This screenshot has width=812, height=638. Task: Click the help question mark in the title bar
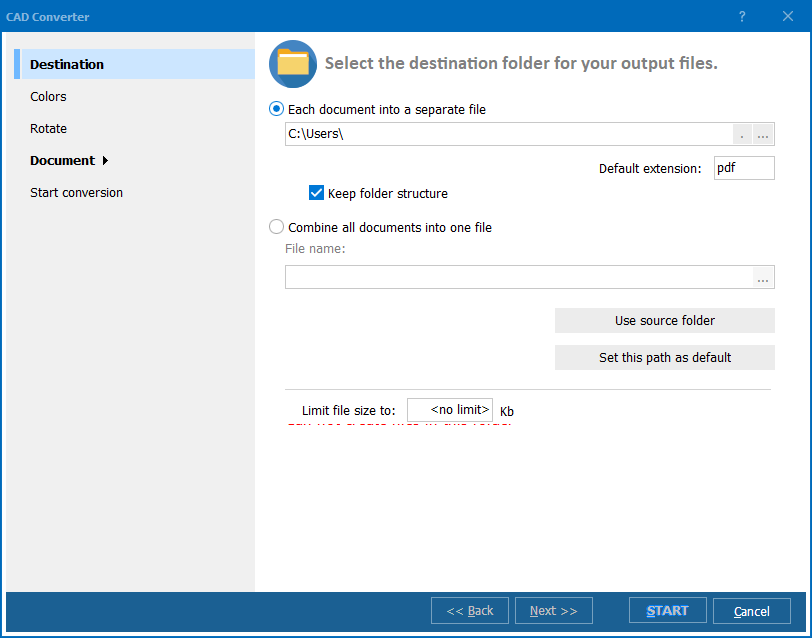pyautogui.click(x=742, y=17)
